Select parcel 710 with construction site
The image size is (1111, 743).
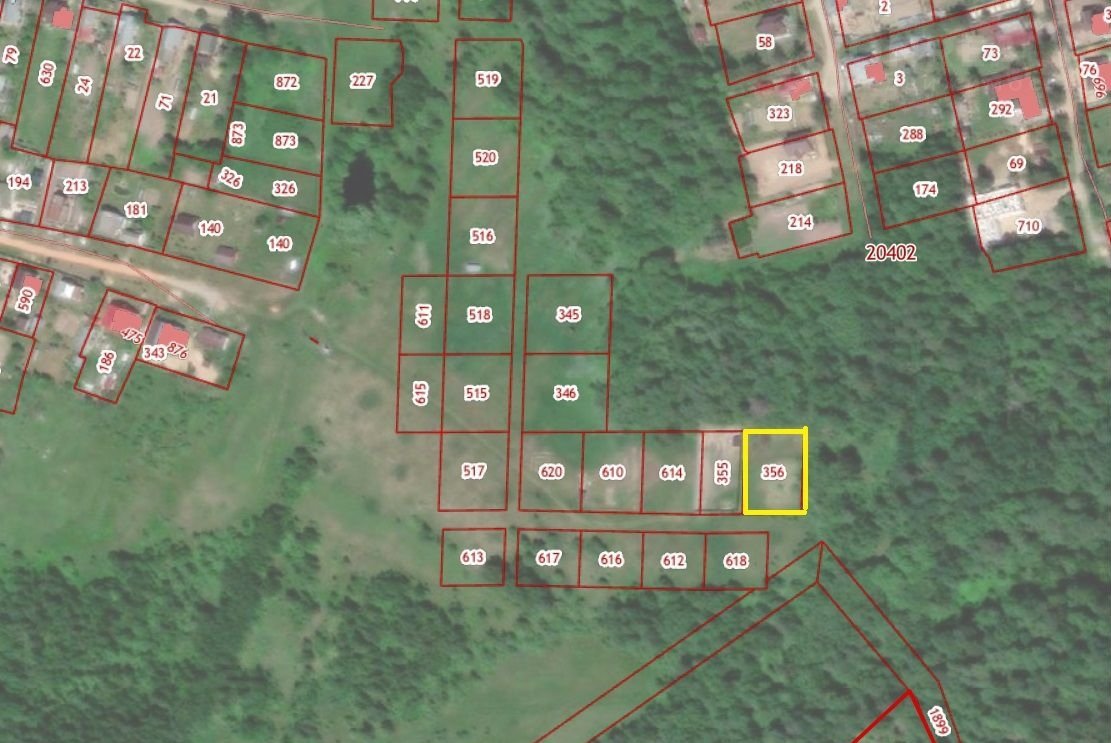[x=1028, y=226]
